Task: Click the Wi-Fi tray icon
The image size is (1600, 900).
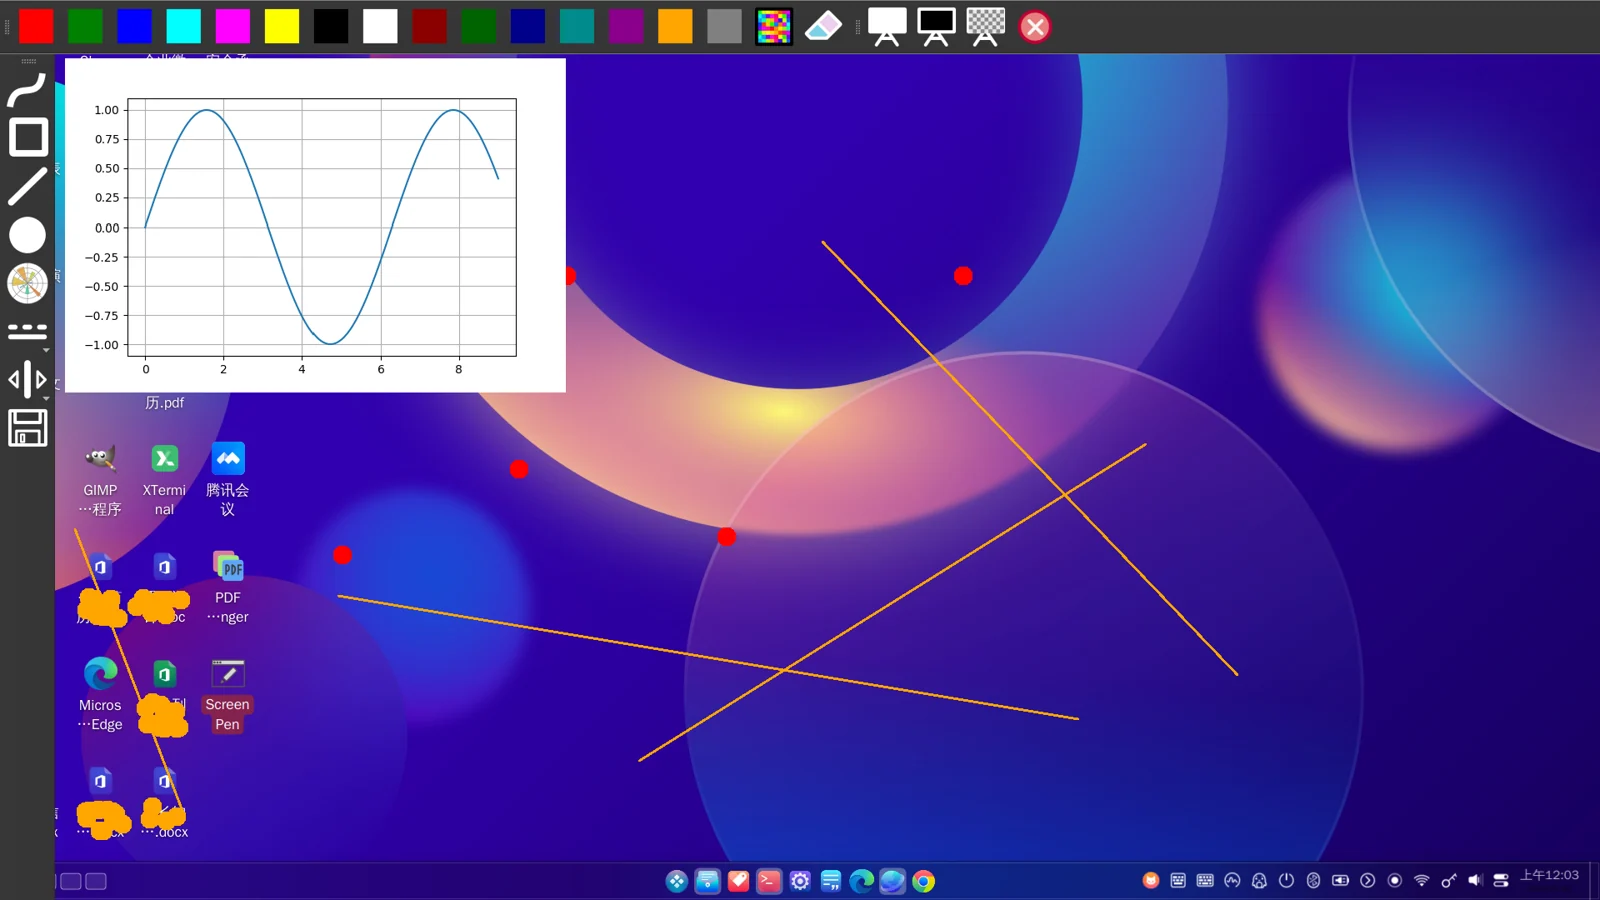Action: tap(1421, 880)
